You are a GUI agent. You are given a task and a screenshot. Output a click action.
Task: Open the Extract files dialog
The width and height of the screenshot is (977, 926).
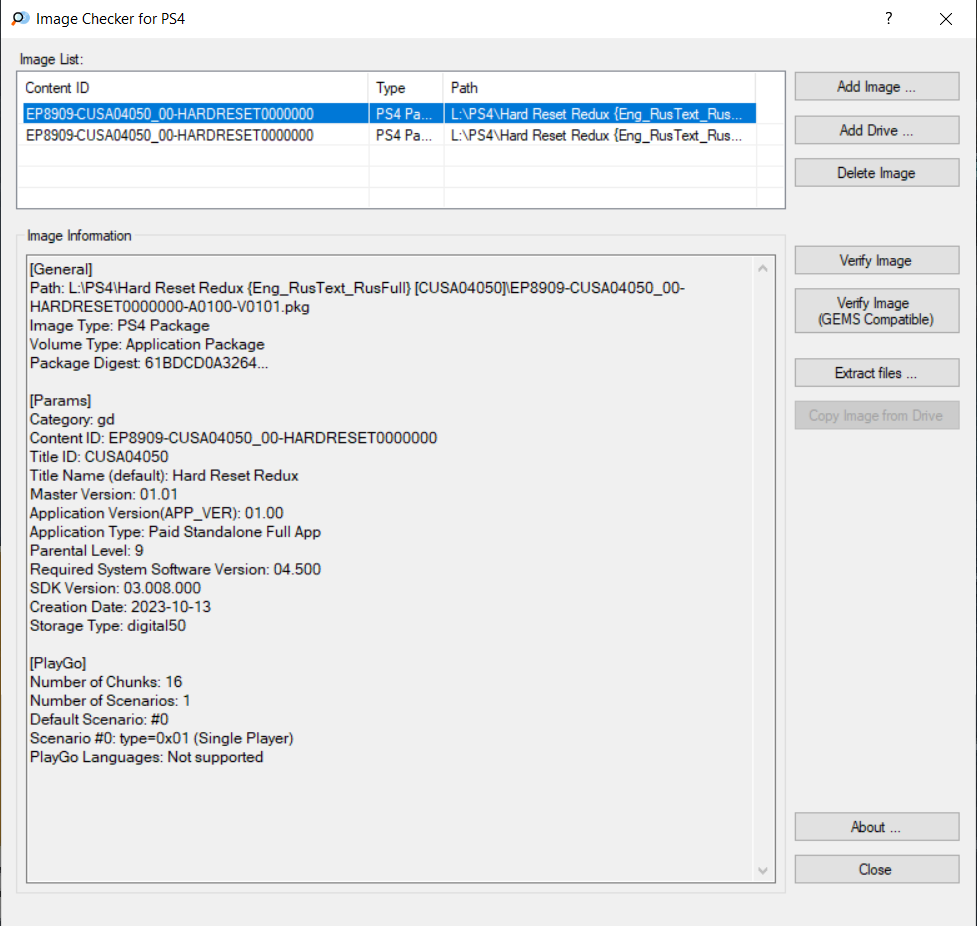876,373
